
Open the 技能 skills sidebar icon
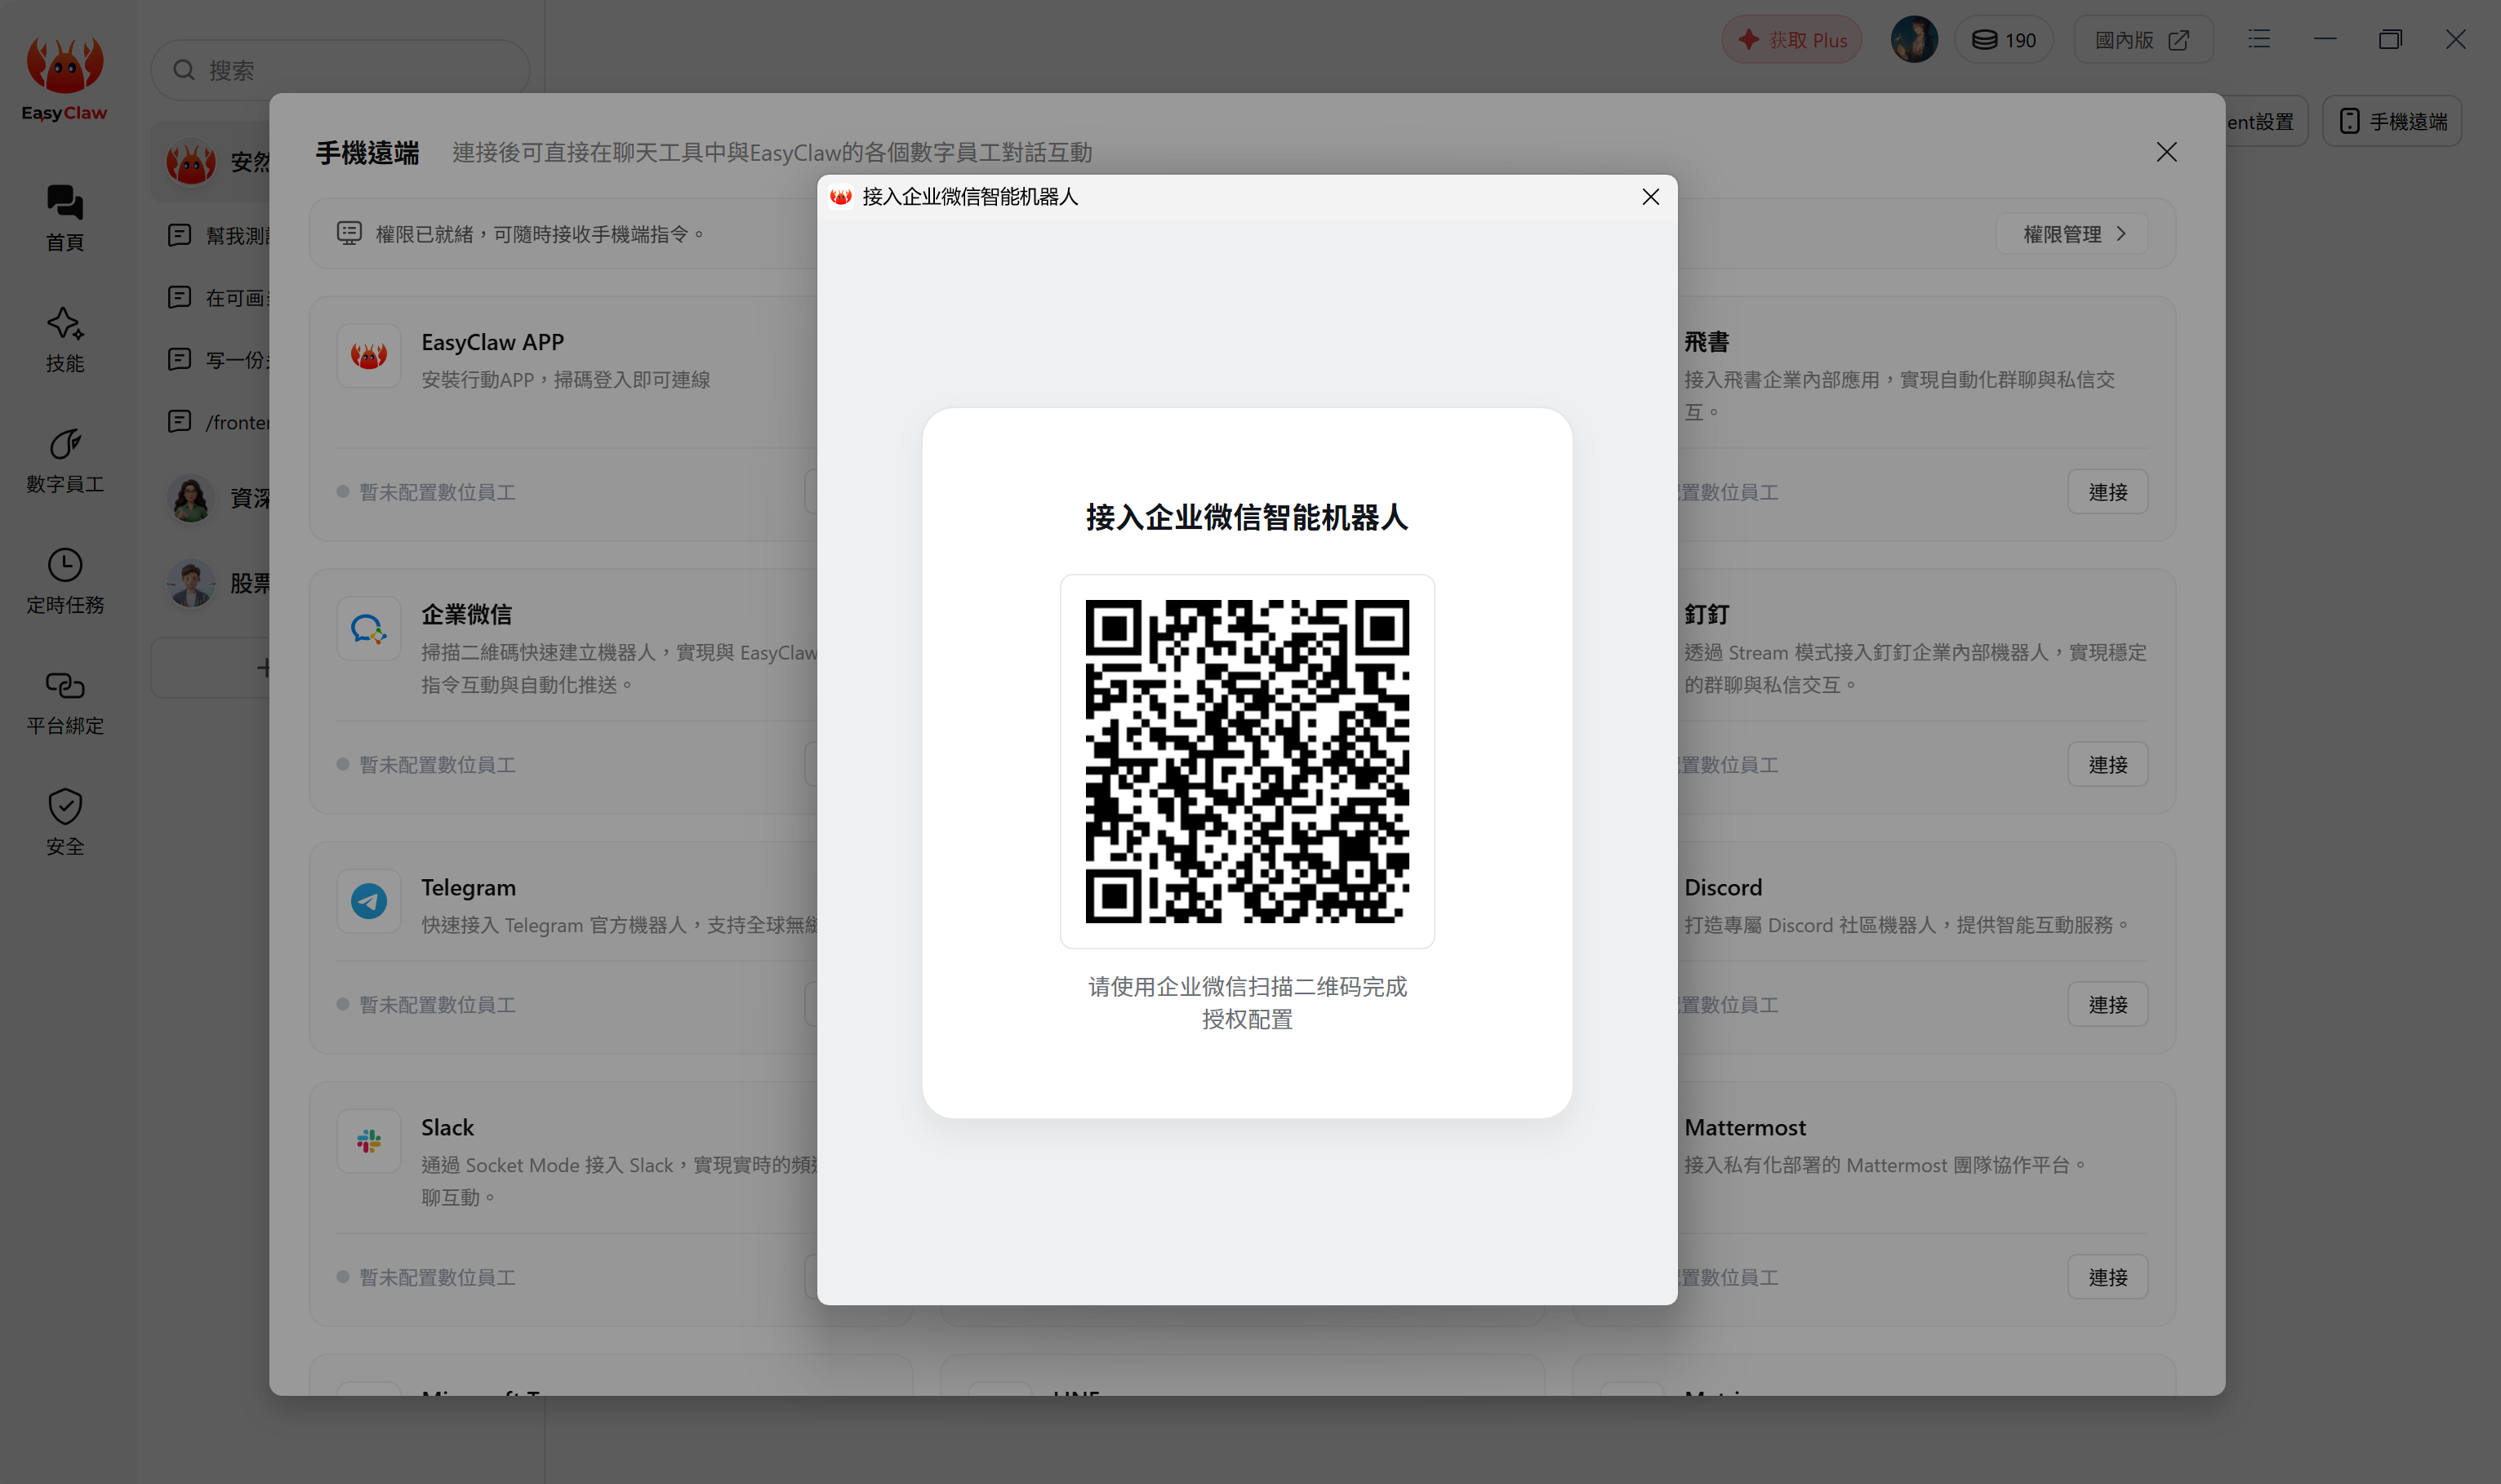coord(65,324)
